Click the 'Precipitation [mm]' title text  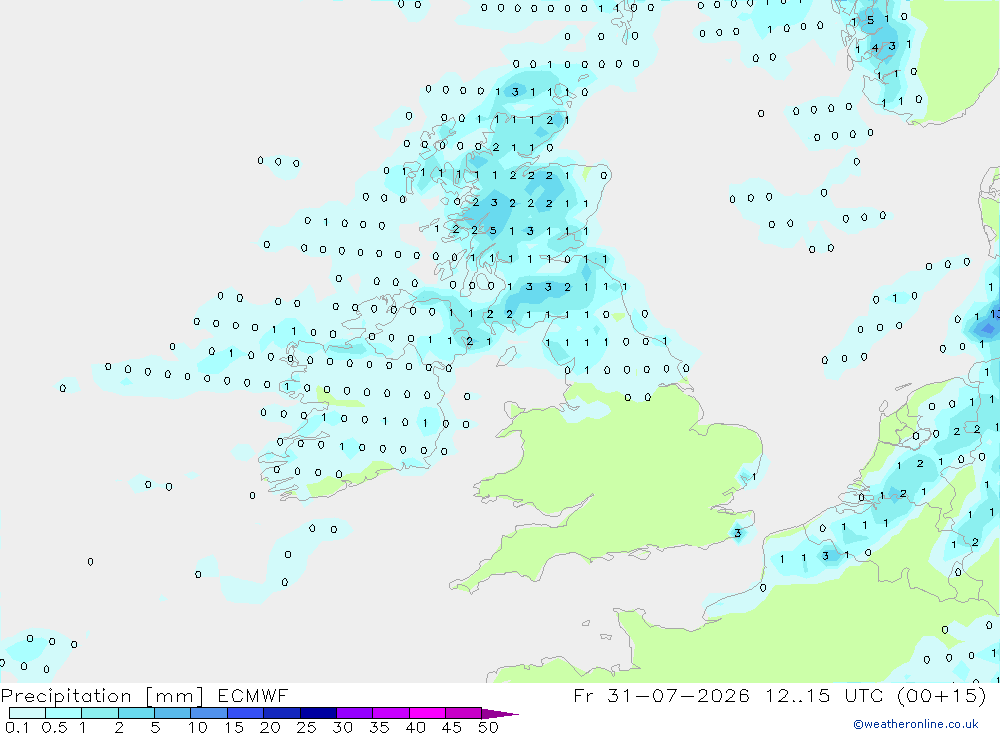102,696
